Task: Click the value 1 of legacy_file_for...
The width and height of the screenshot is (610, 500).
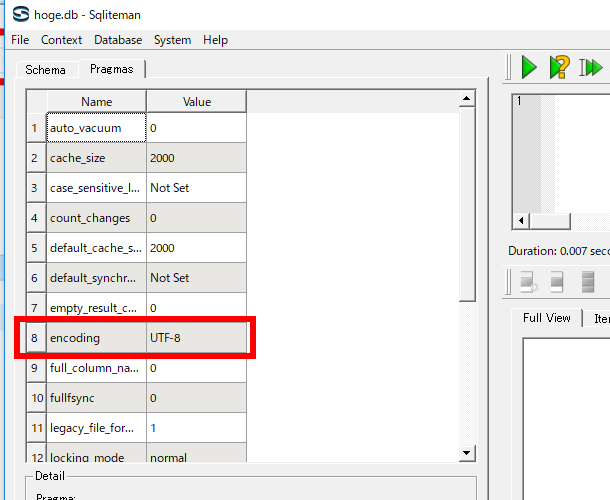Action: pyautogui.click(x=196, y=427)
